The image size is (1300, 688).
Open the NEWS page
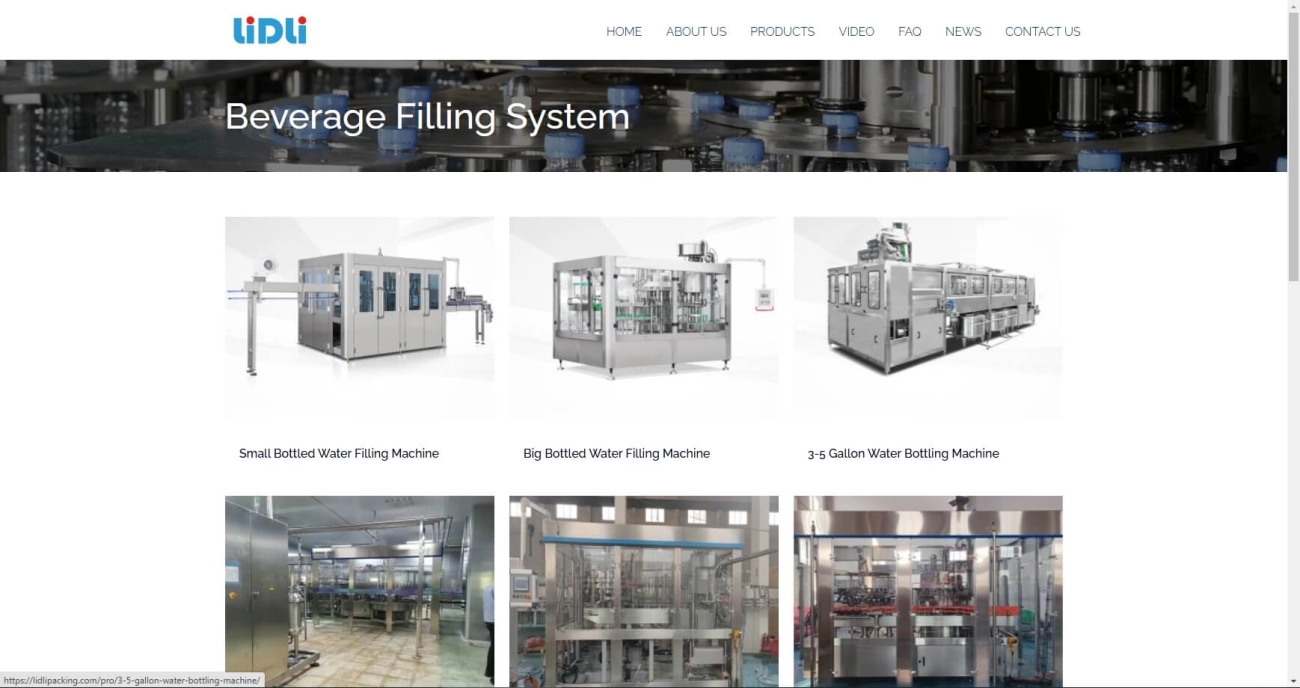point(963,32)
